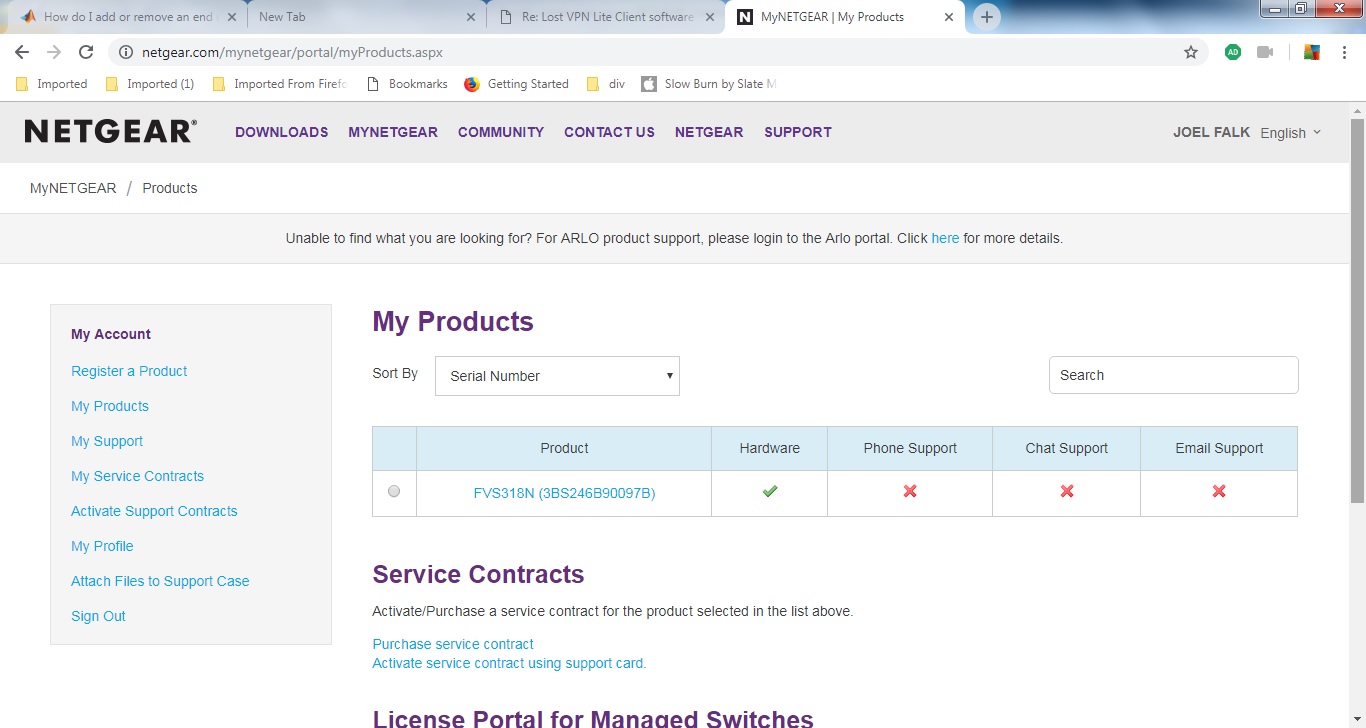The width and height of the screenshot is (1366, 728).
Task: Open the div bookmarks folder
Action: coord(606,84)
